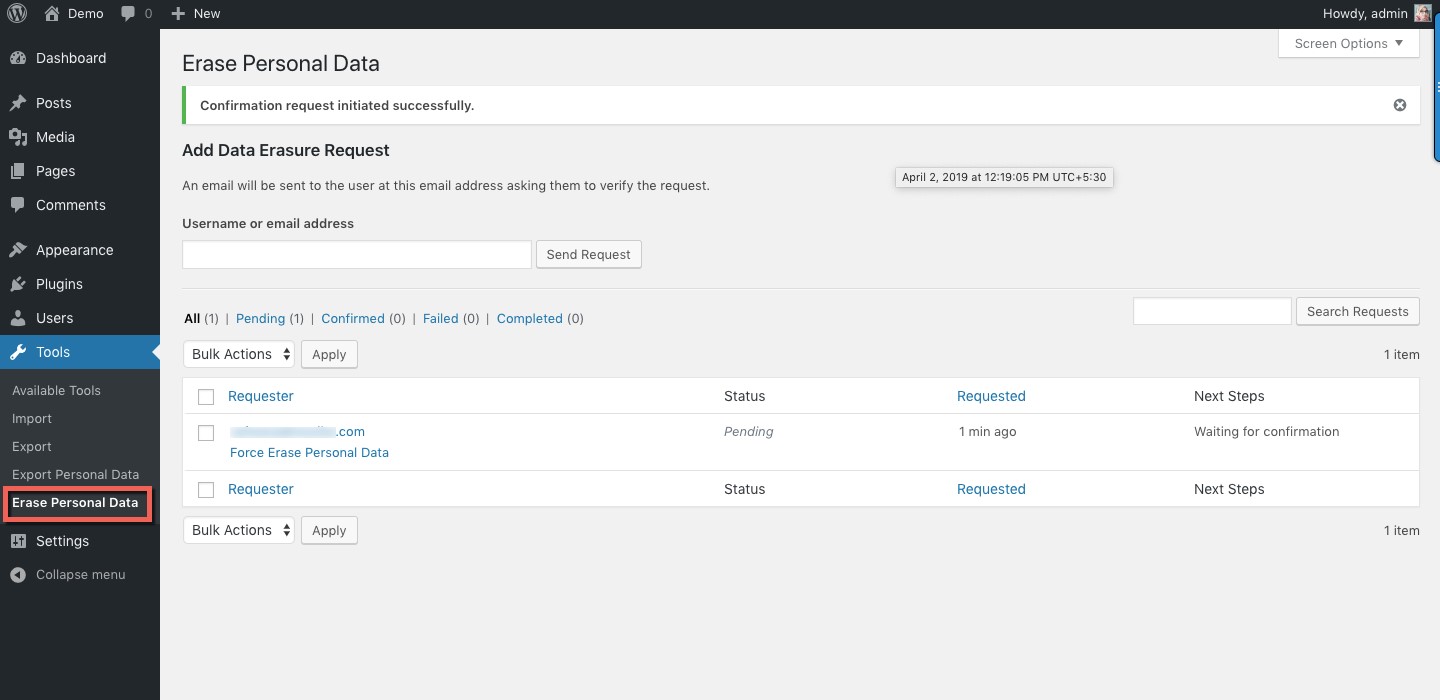This screenshot has height=700, width=1440.
Task: Click the Send Request button
Action: click(x=588, y=255)
